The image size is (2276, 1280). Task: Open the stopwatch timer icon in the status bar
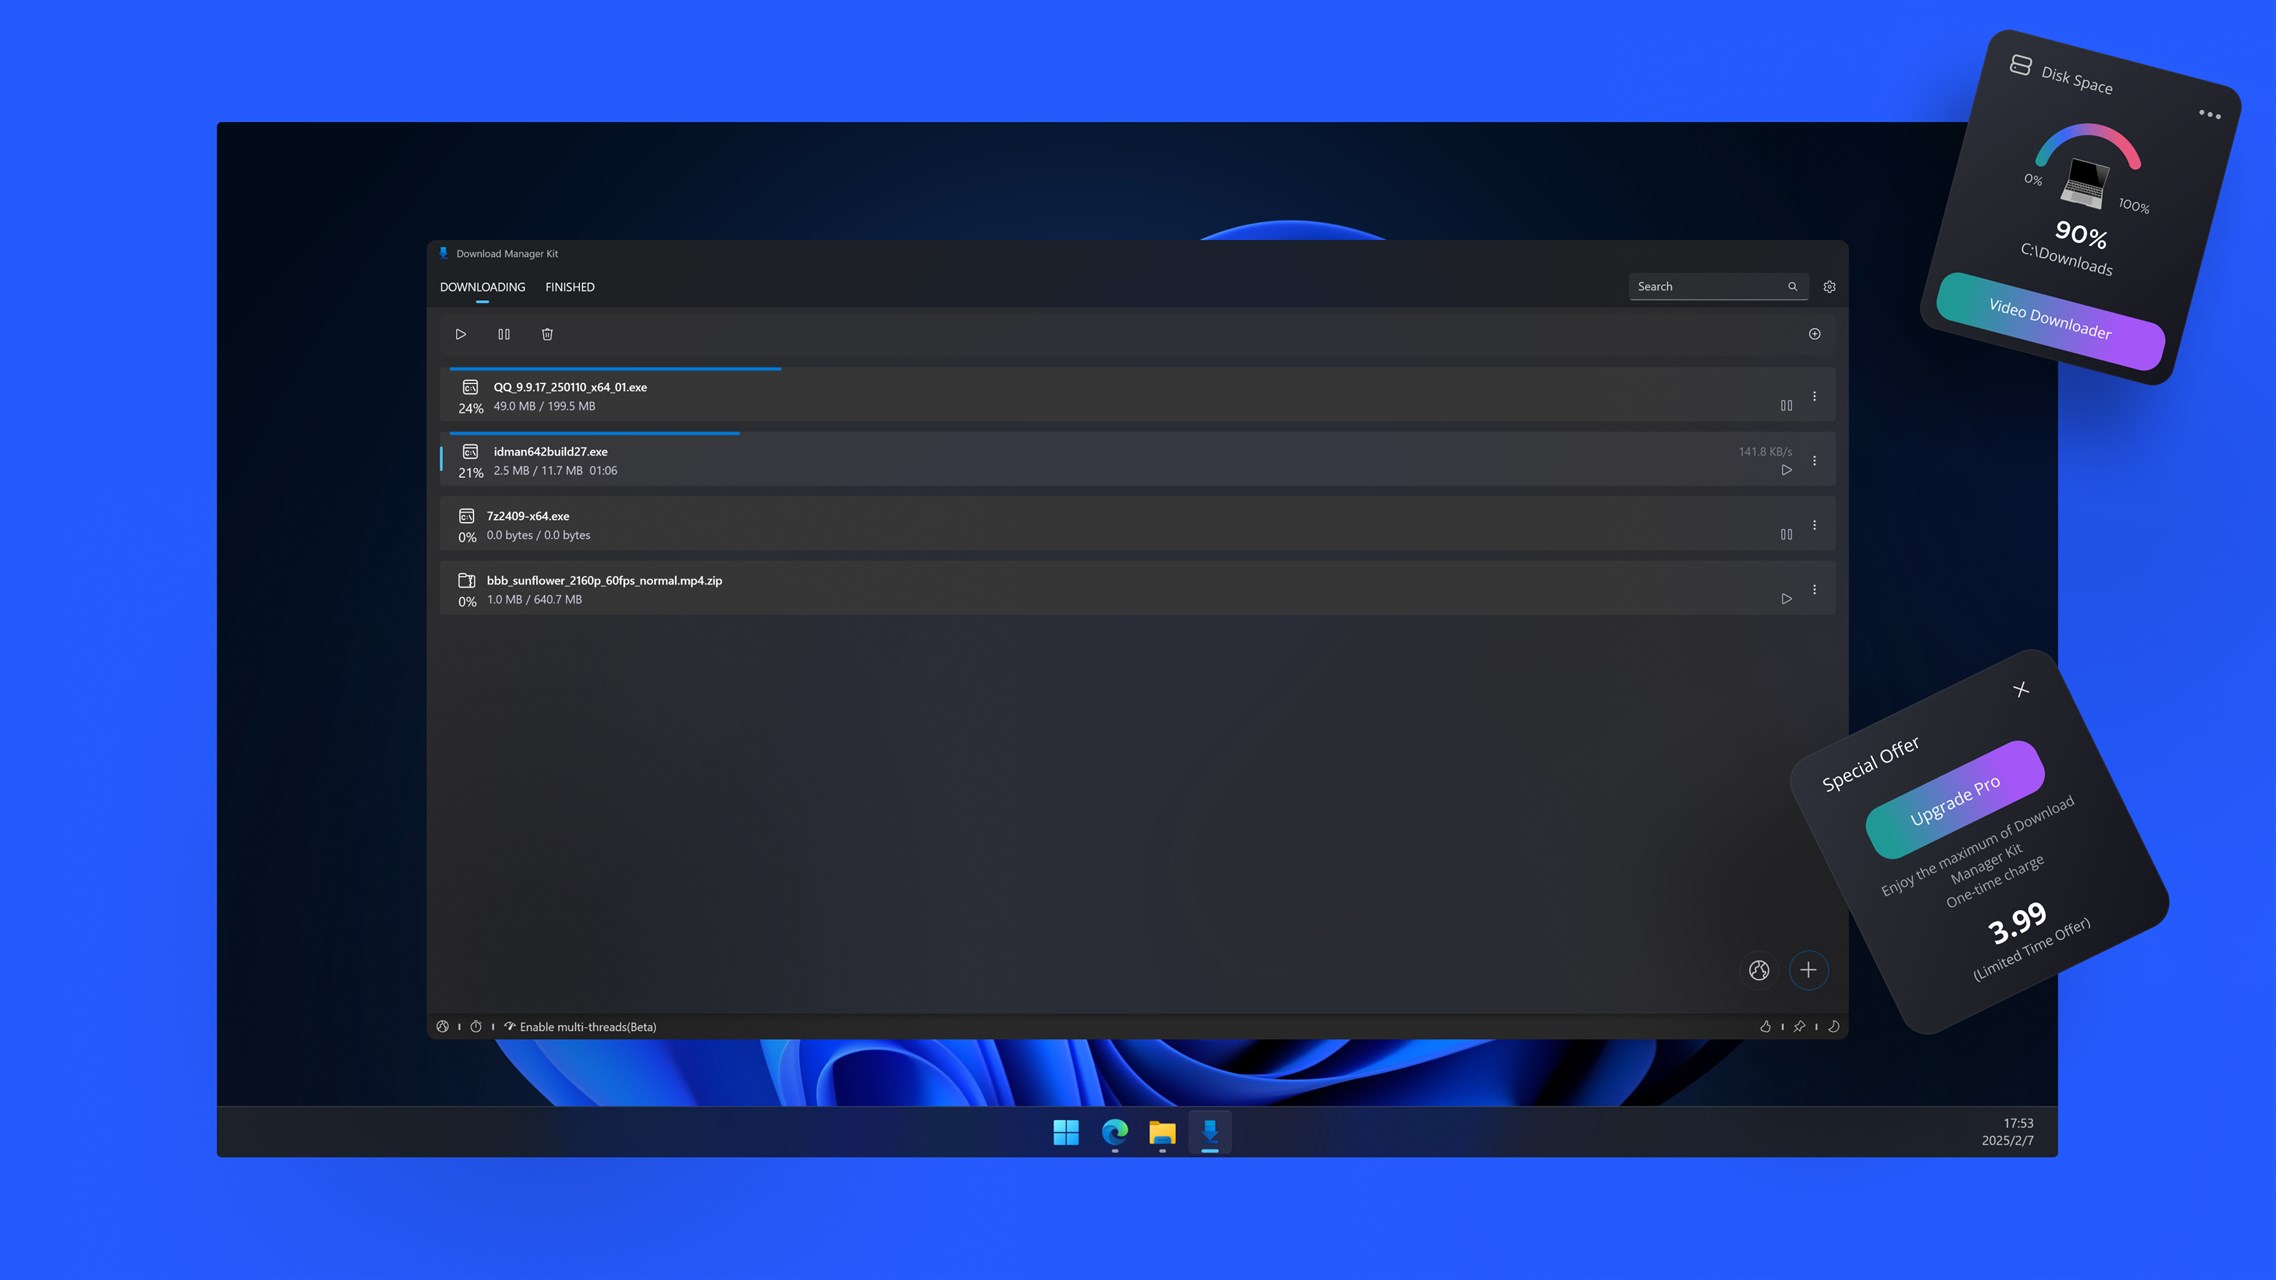(x=476, y=1026)
